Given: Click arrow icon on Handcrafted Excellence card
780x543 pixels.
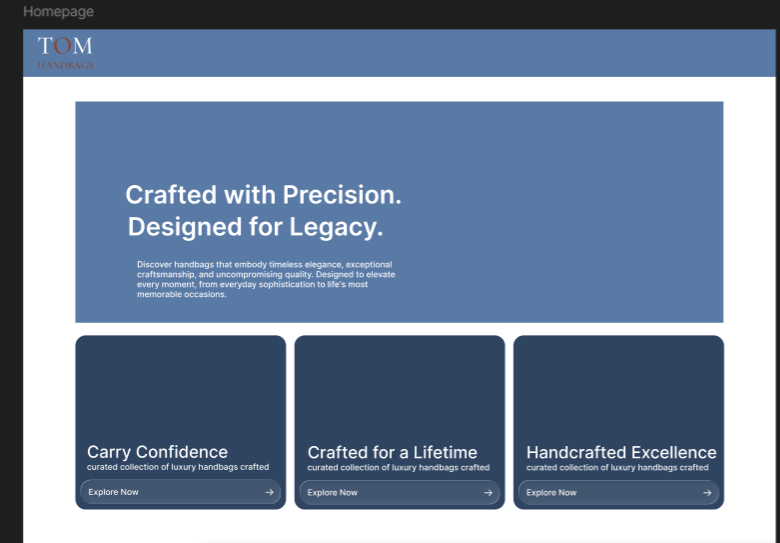Looking at the screenshot, I should (x=707, y=493).
